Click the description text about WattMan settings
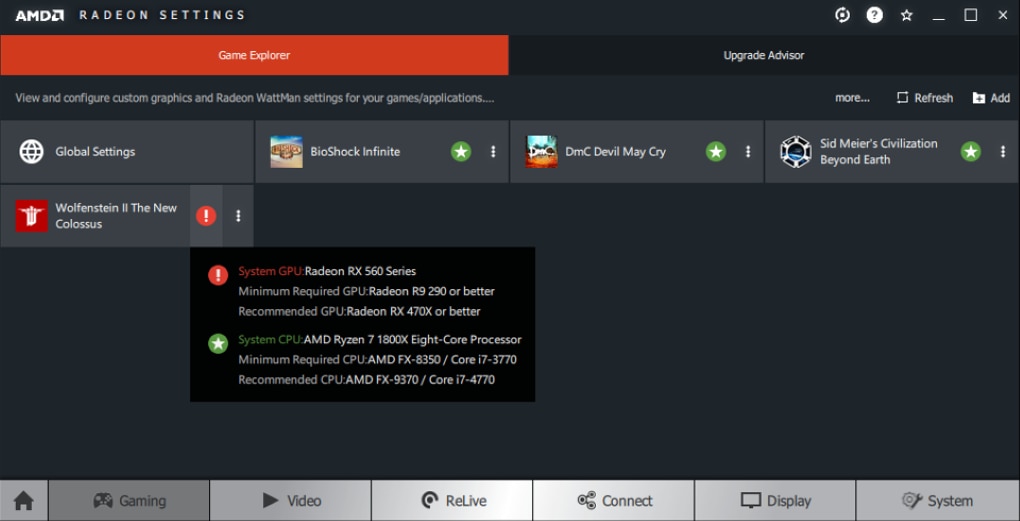1020x521 pixels. point(255,98)
